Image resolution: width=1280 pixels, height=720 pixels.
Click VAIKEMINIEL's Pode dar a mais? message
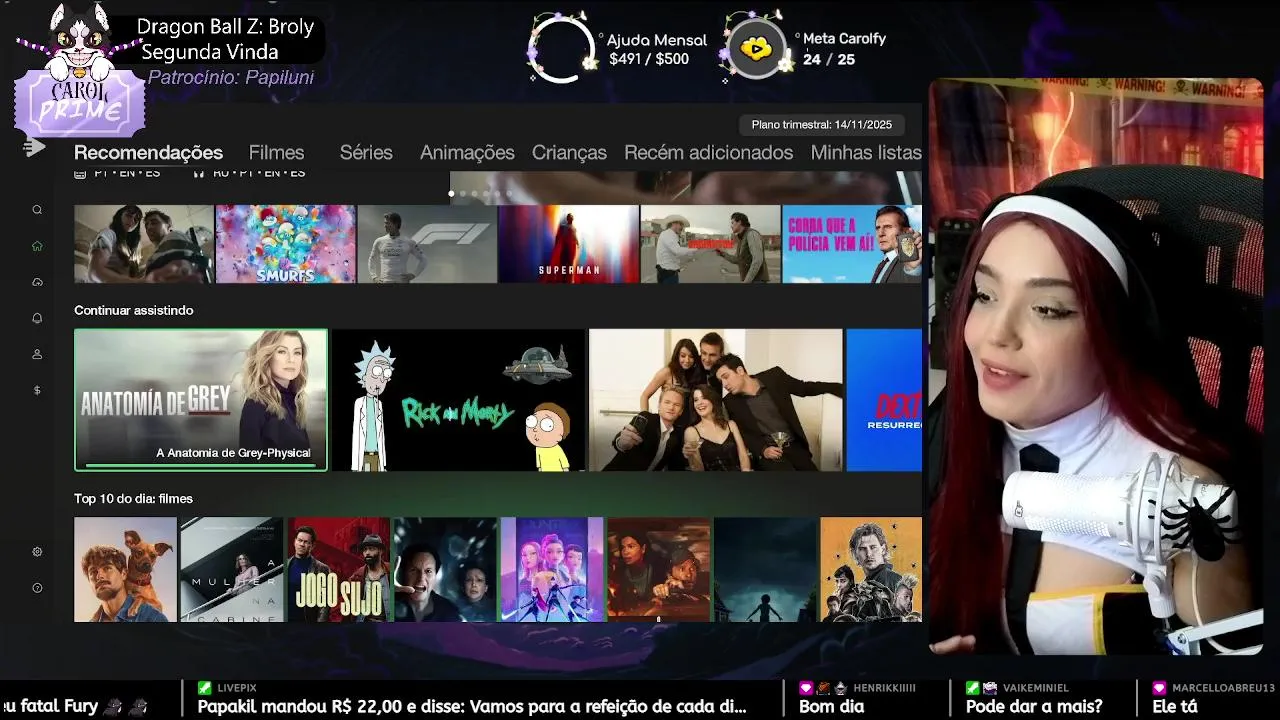[1034, 706]
